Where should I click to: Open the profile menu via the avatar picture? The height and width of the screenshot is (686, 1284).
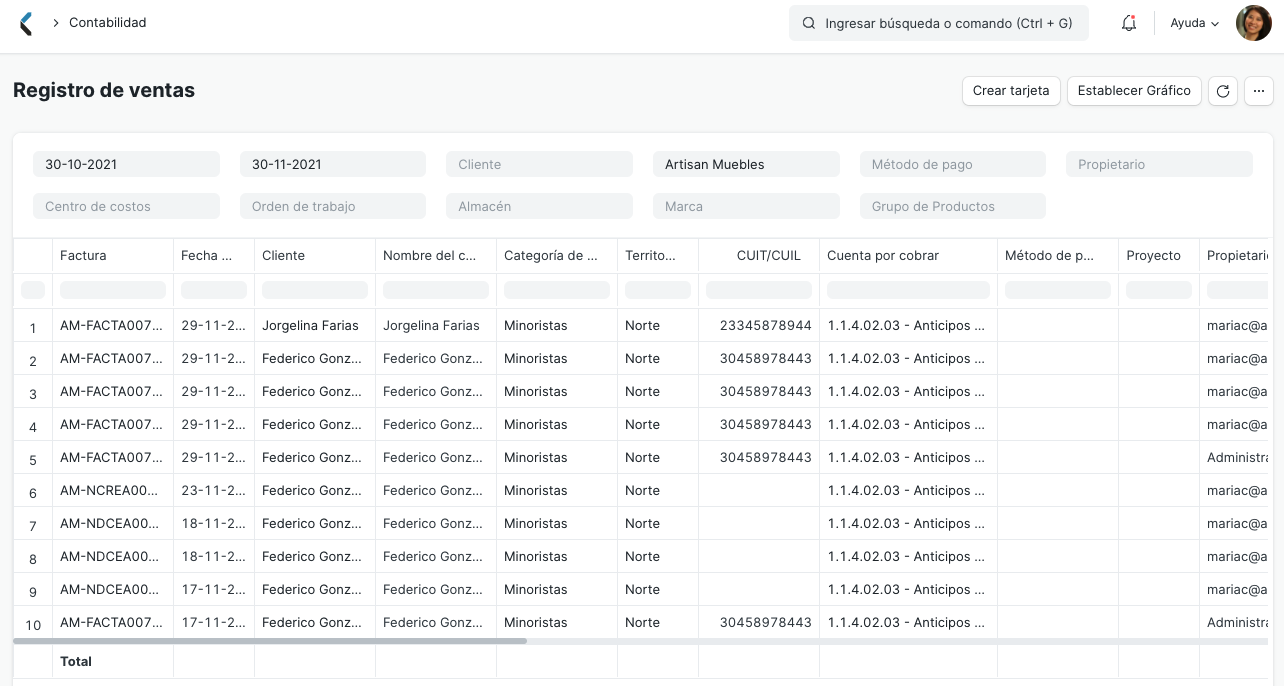coord(1253,22)
